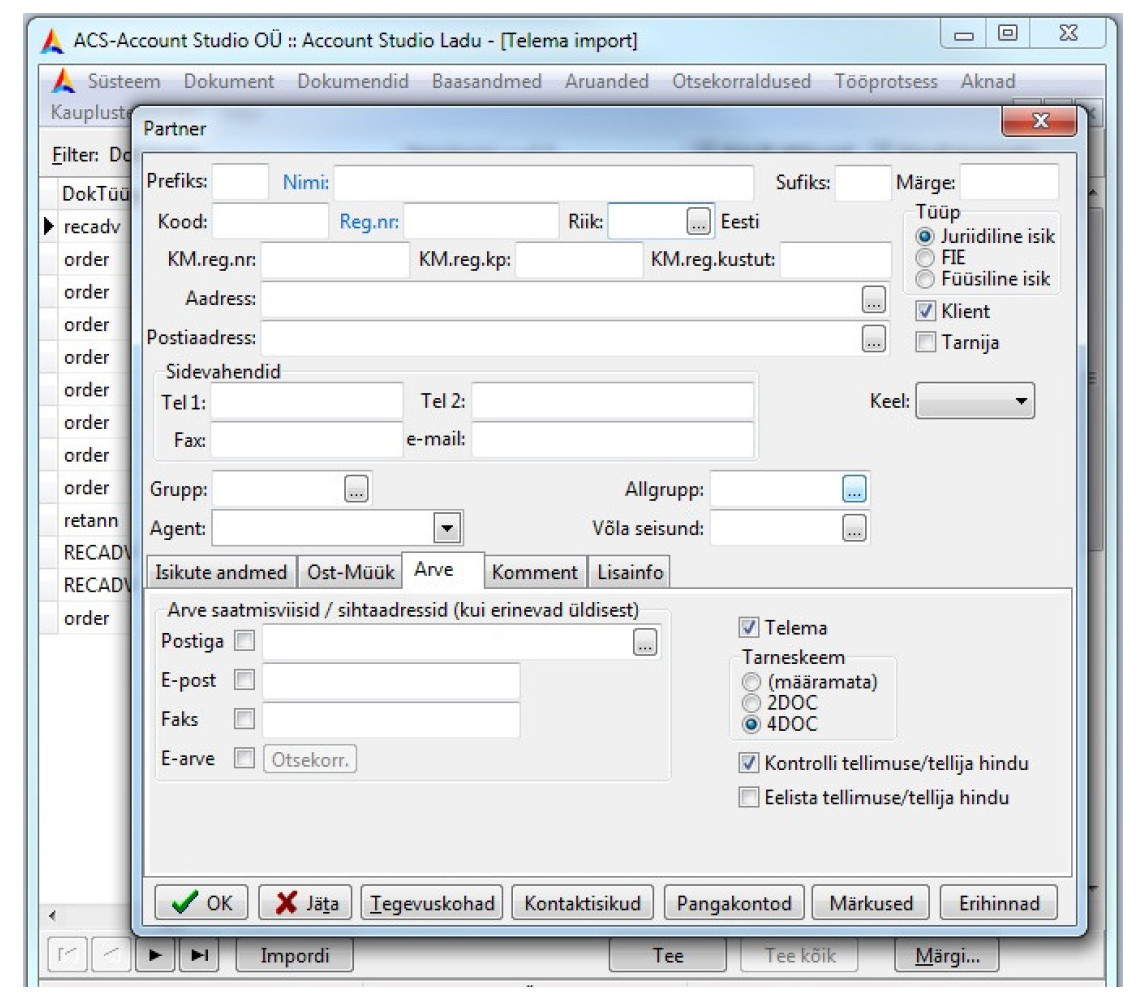1142x1000 pixels.
Task: Switch to Lisainfo tab
Action: pos(630,572)
